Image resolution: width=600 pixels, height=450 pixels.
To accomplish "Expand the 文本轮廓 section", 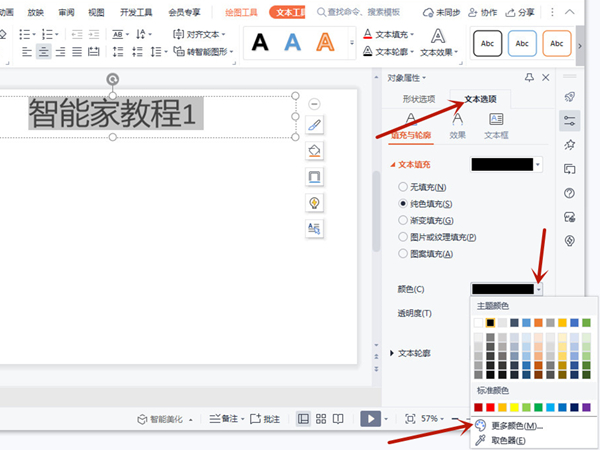I will point(392,353).
